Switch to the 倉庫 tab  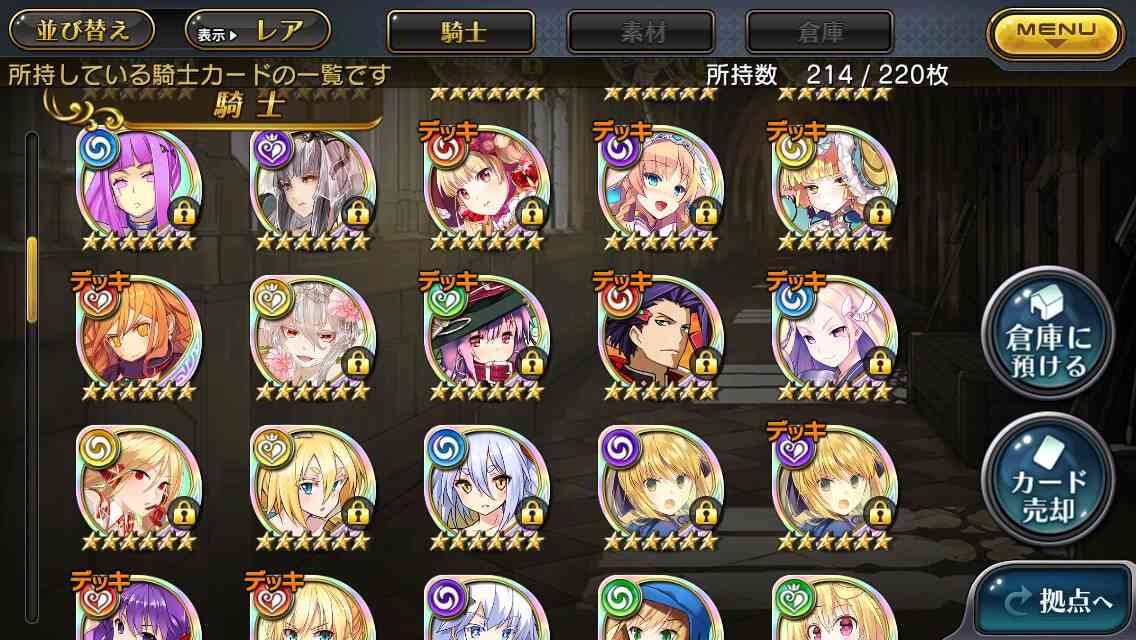819,32
